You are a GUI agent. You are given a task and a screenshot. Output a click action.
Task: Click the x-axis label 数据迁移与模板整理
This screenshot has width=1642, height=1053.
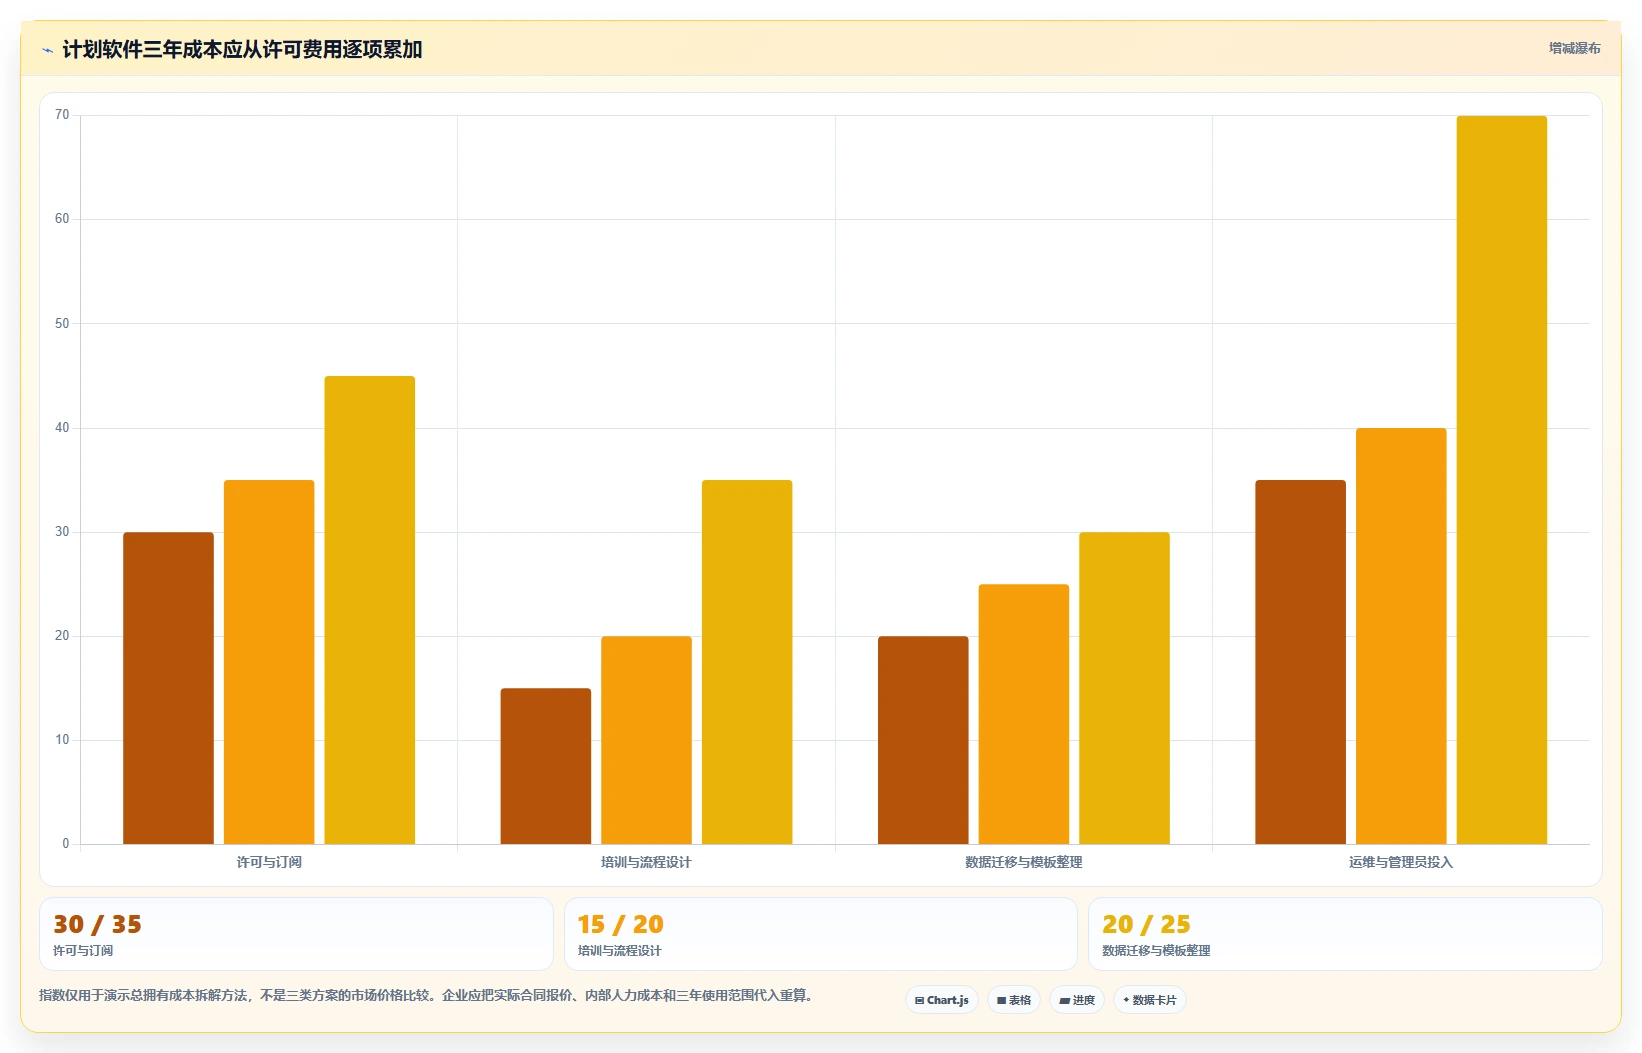coord(1024,862)
